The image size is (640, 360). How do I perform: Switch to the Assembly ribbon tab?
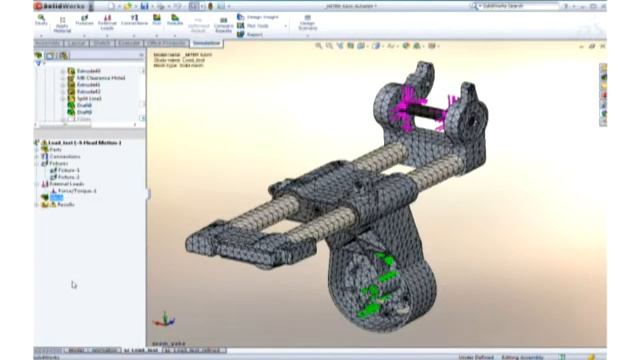tap(49, 43)
